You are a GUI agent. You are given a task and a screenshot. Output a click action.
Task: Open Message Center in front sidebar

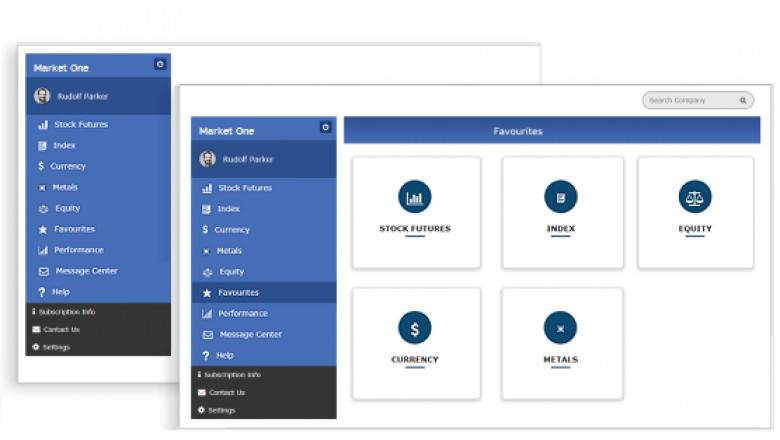tap(250, 335)
